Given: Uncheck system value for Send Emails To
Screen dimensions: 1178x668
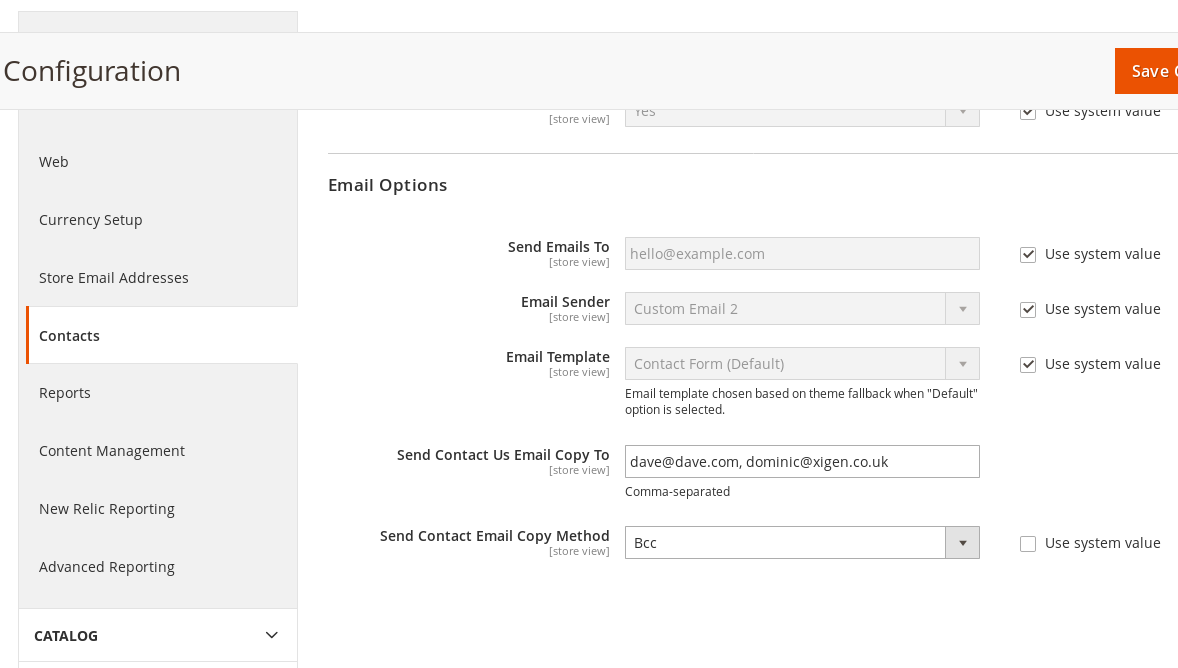Looking at the screenshot, I should 1028,255.
